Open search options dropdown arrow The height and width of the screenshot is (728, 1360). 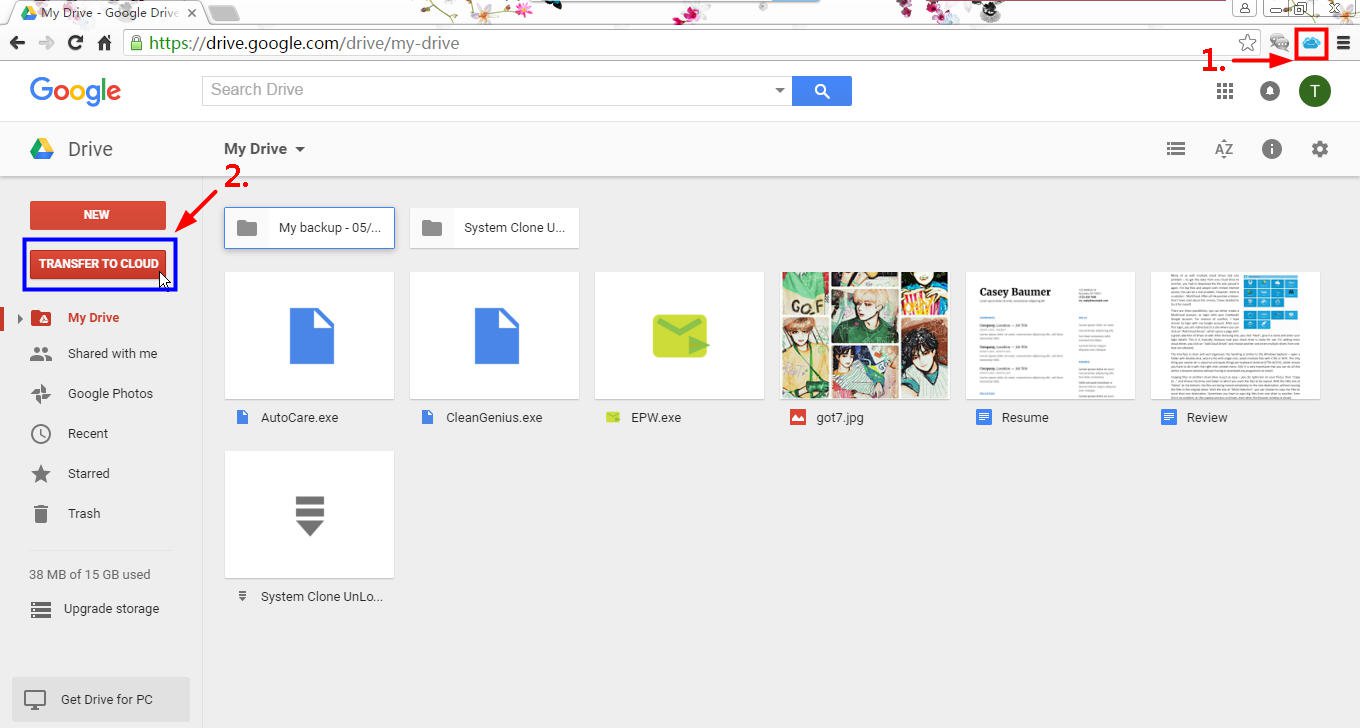coord(780,91)
